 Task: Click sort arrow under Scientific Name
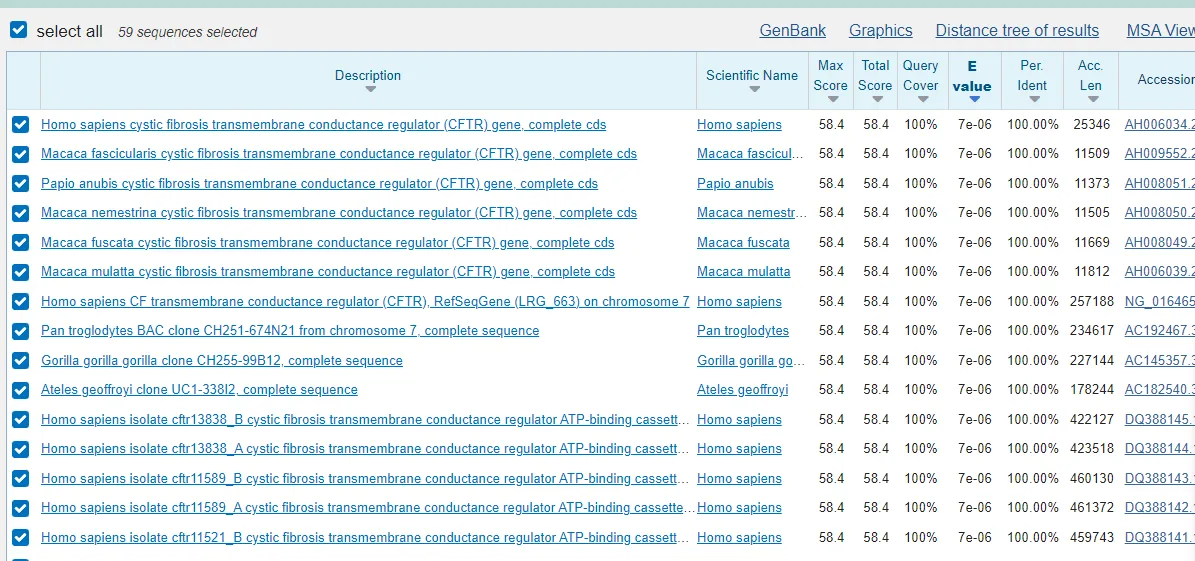coord(754,90)
